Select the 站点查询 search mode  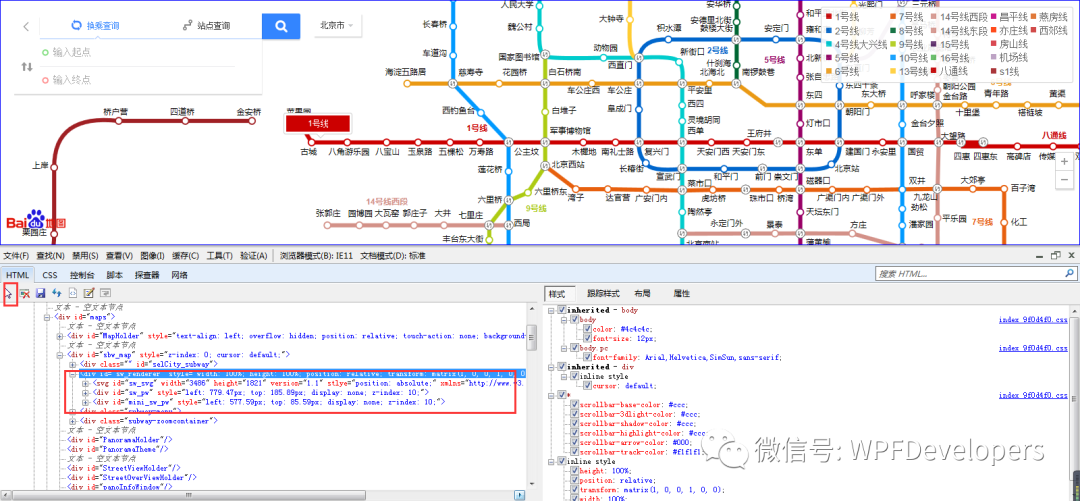coord(207,26)
